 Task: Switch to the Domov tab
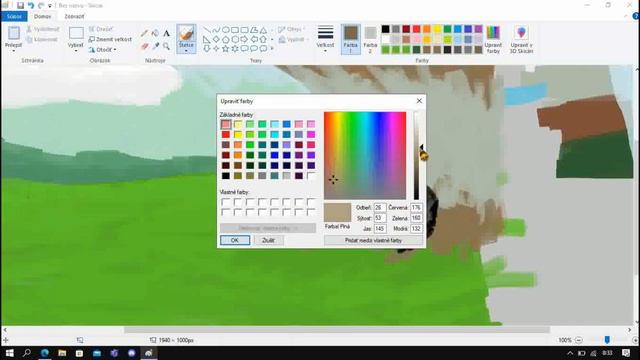(42, 16)
